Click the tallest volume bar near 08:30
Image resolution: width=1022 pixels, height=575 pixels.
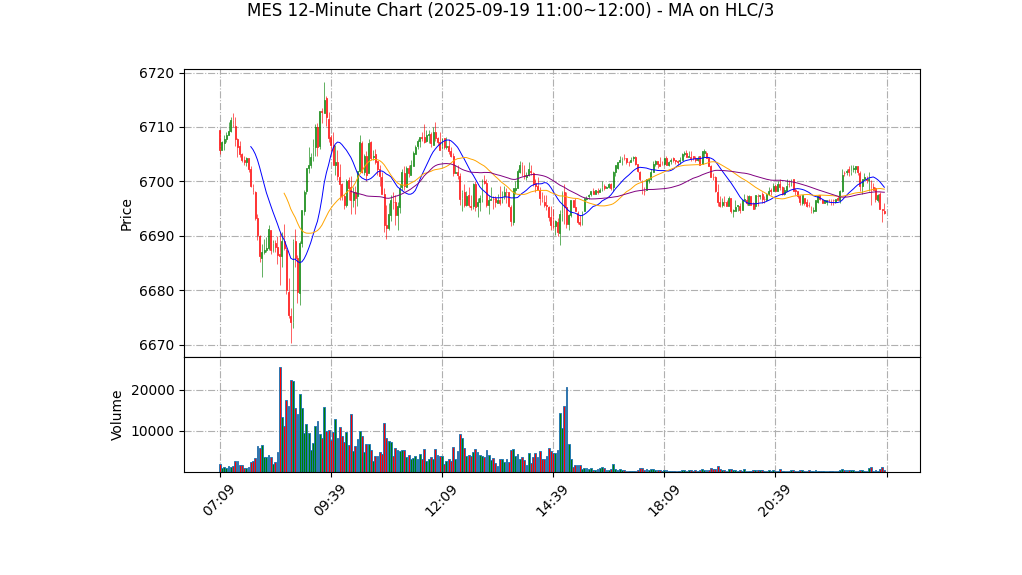click(280, 419)
